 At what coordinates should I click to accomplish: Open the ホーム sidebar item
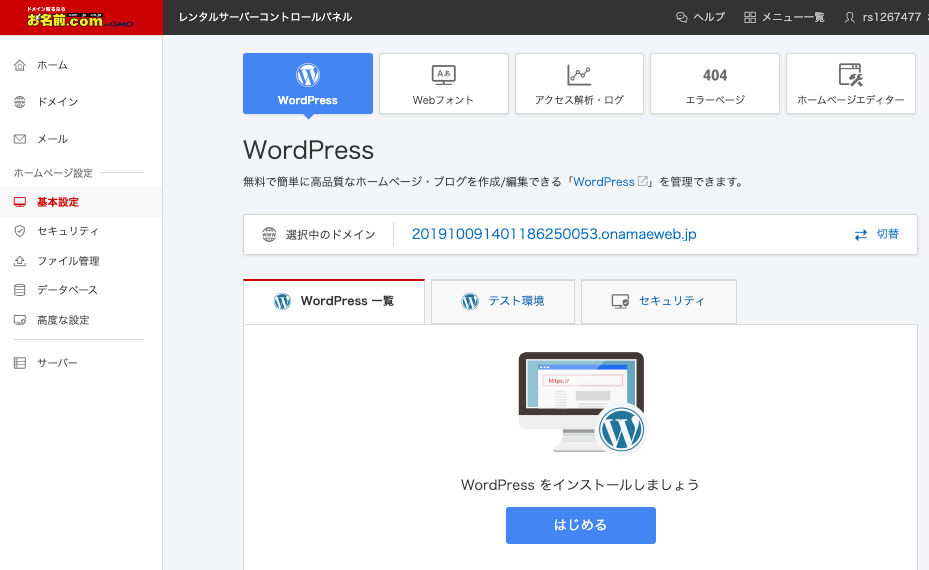click(x=52, y=65)
